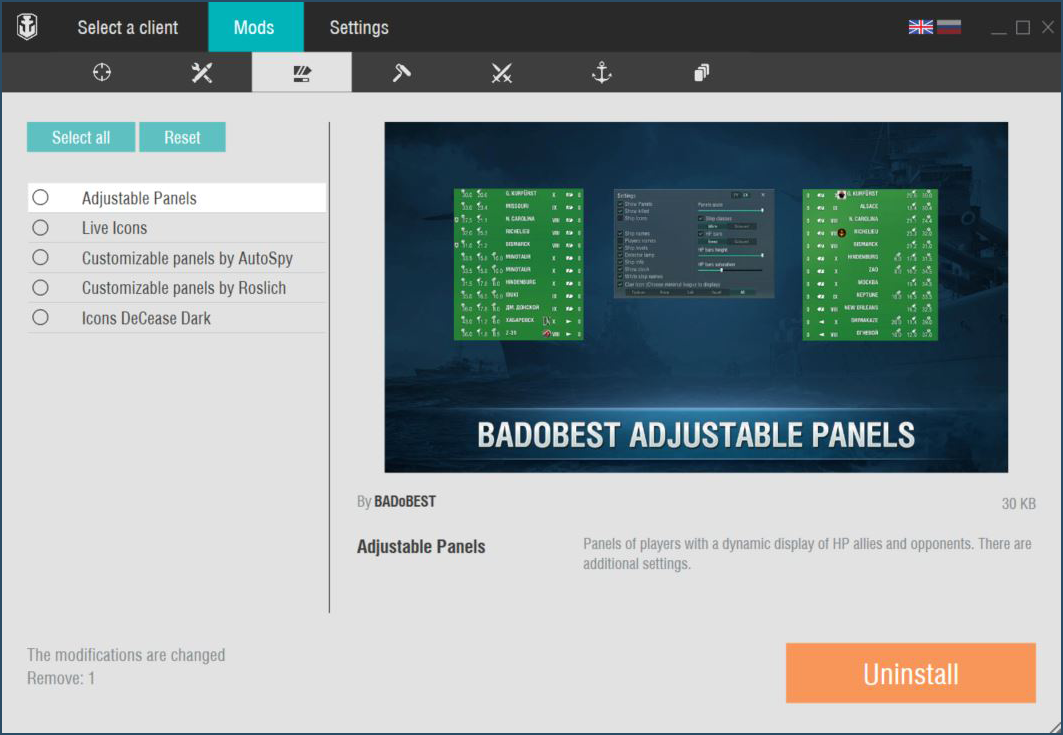
Task: Open the crossed swords mods category
Action: pos(502,72)
